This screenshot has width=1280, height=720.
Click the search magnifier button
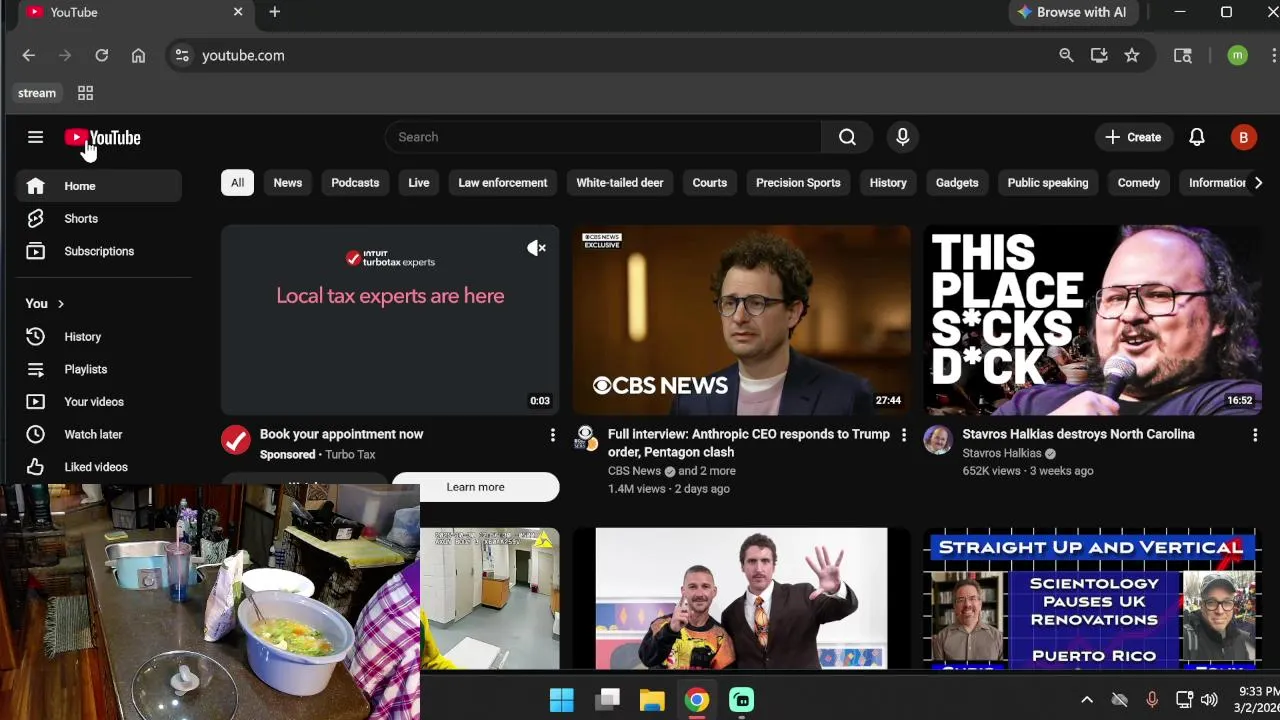(847, 137)
